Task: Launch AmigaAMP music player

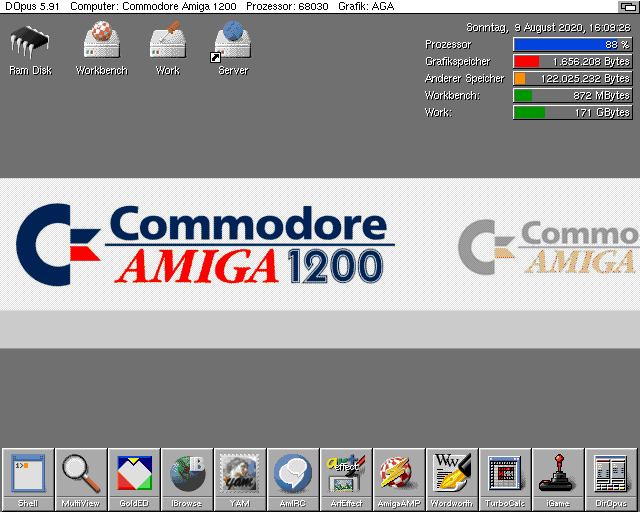Action: click(399, 479)
